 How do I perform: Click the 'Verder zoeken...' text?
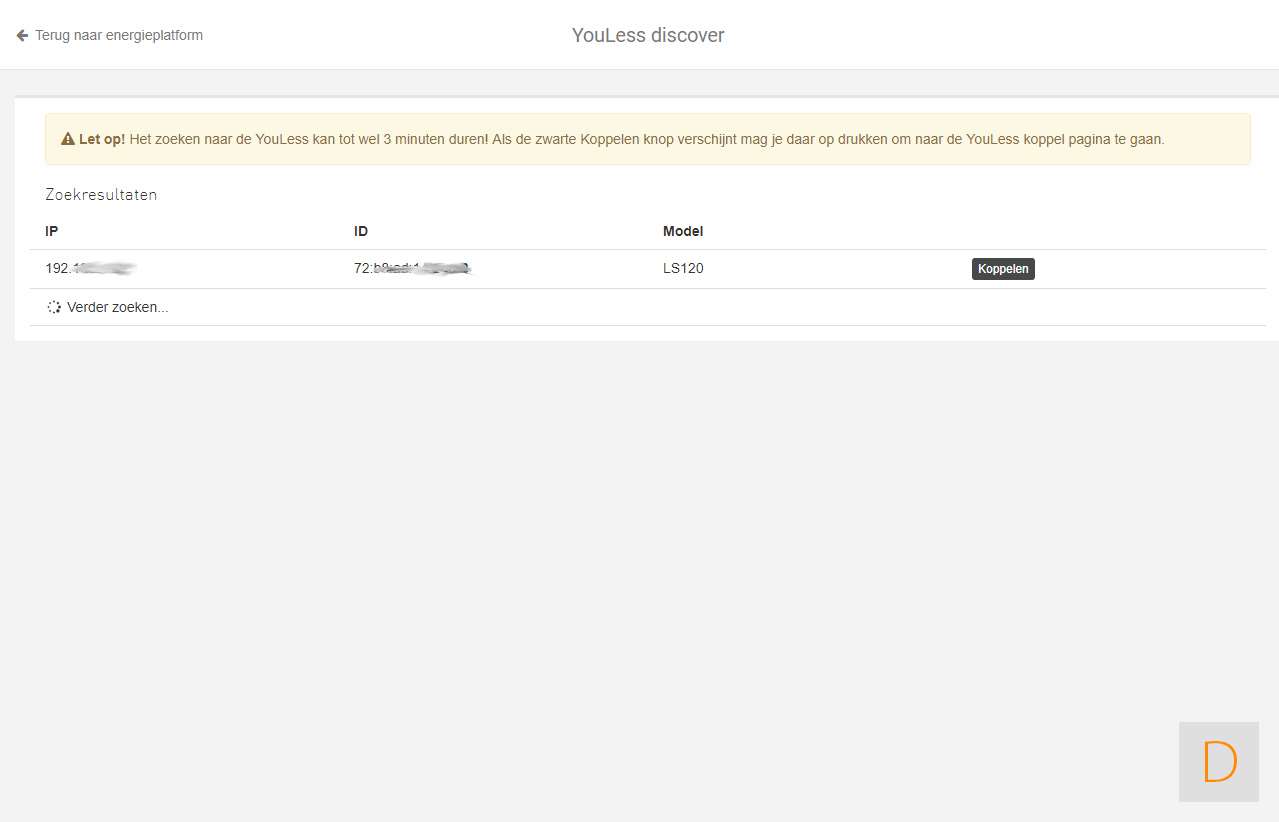(118, 307)
